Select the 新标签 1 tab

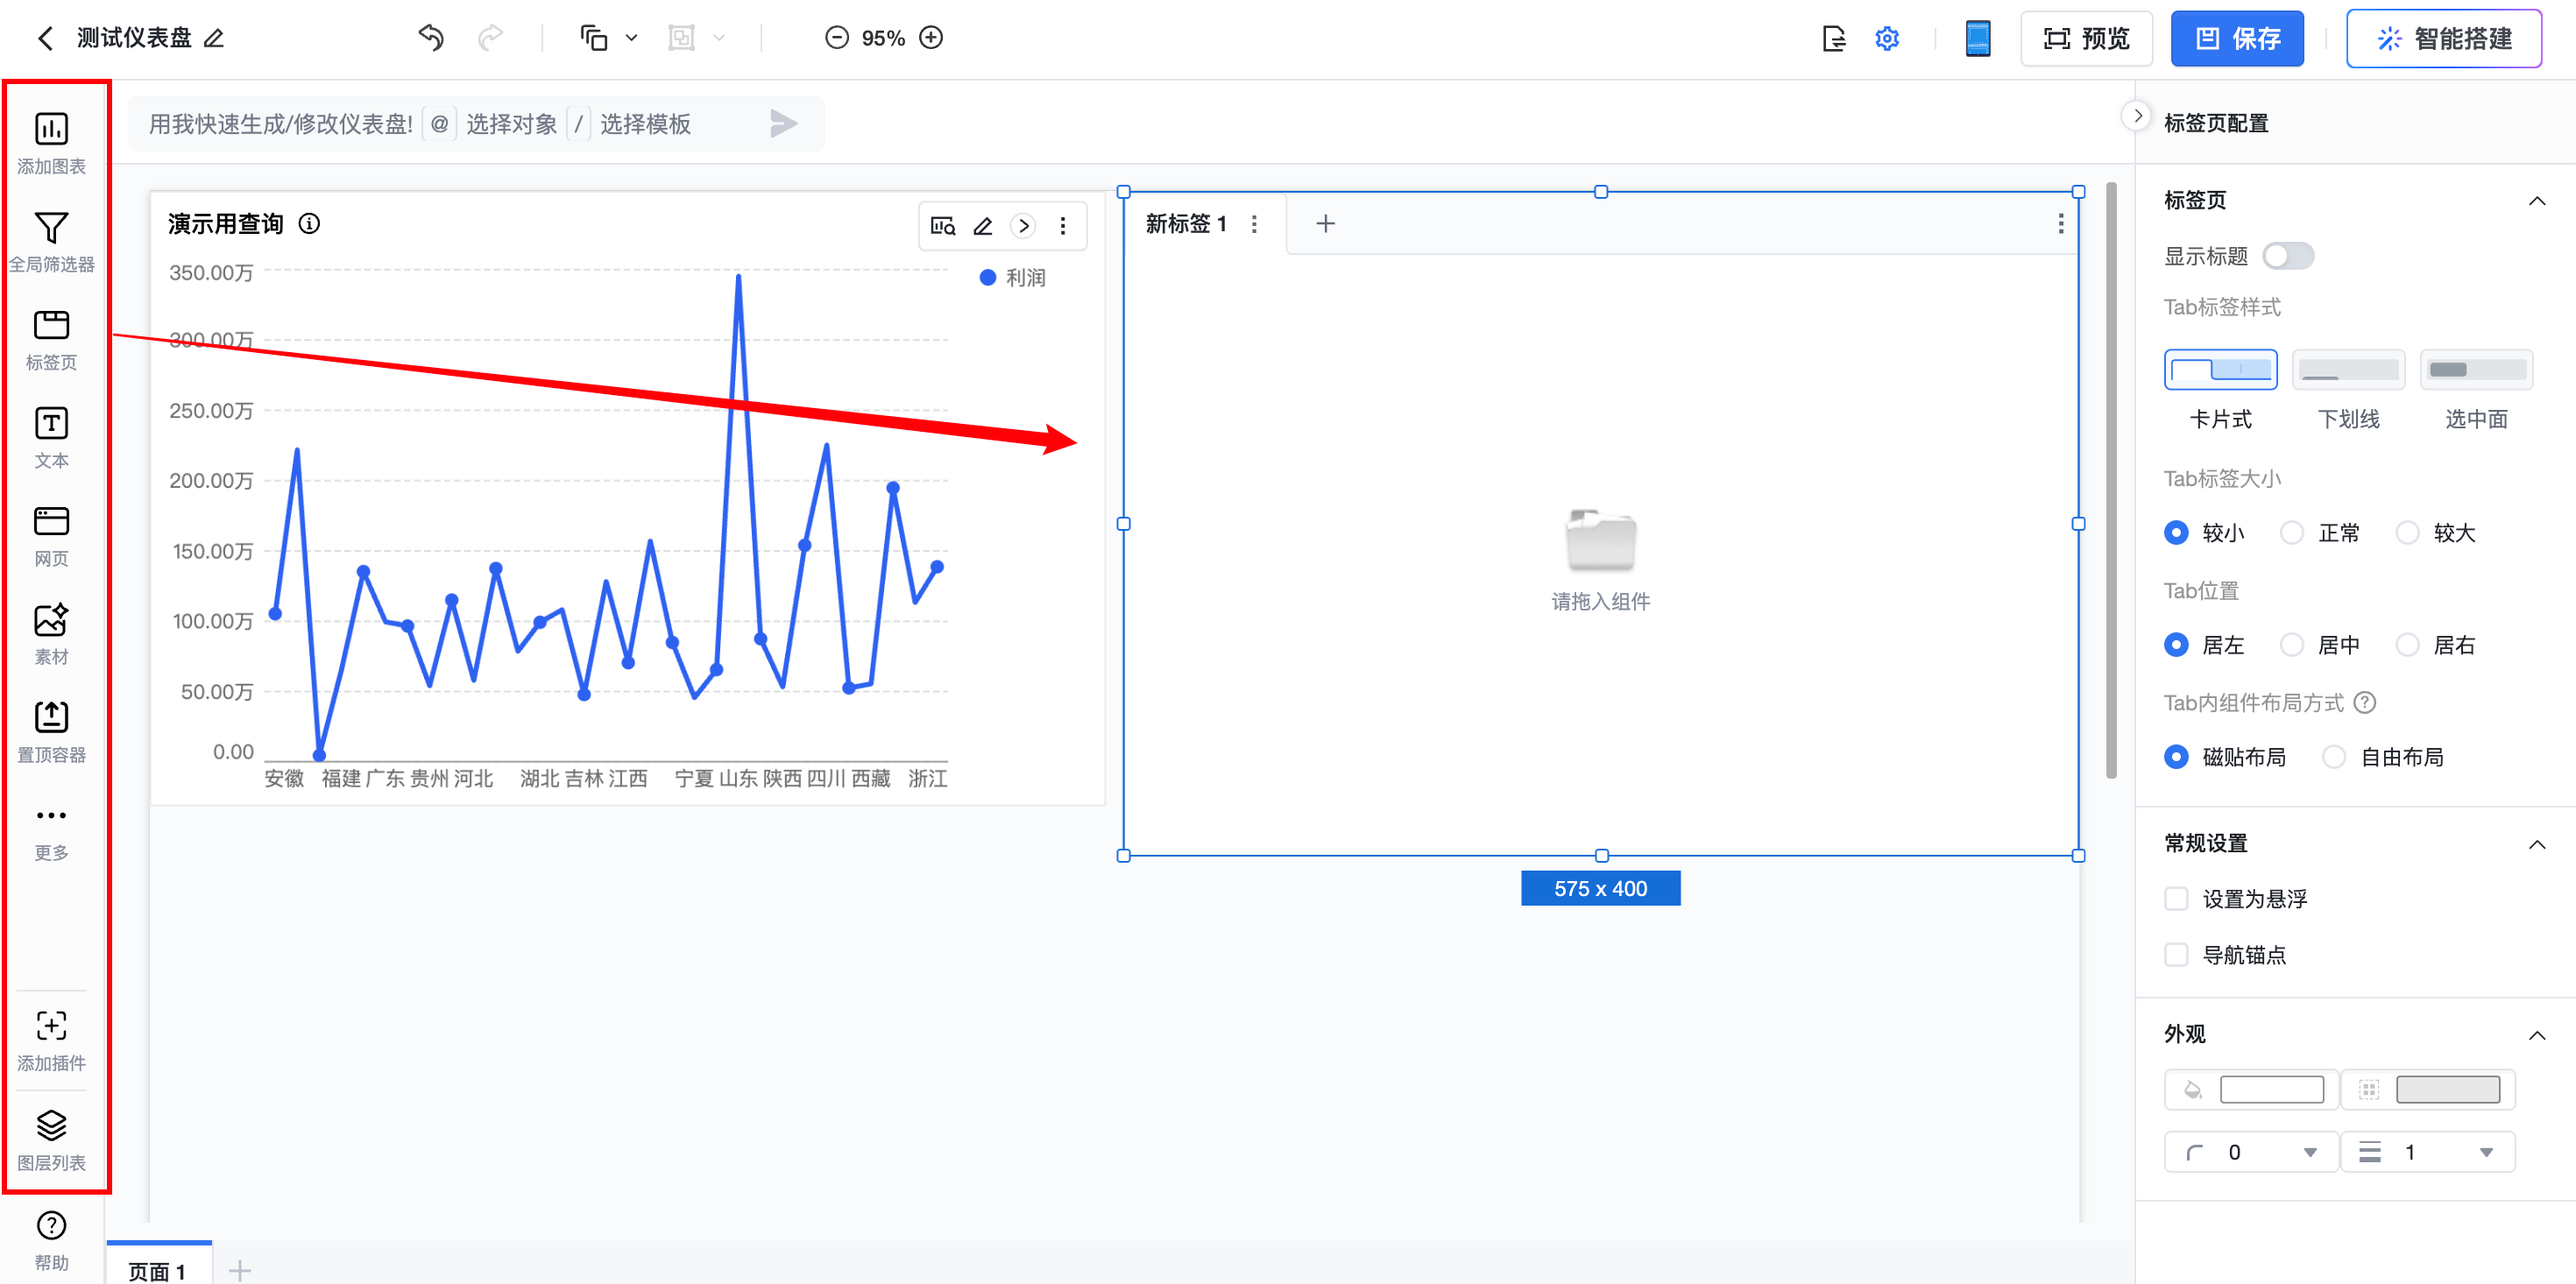(x=1185, y=224)
